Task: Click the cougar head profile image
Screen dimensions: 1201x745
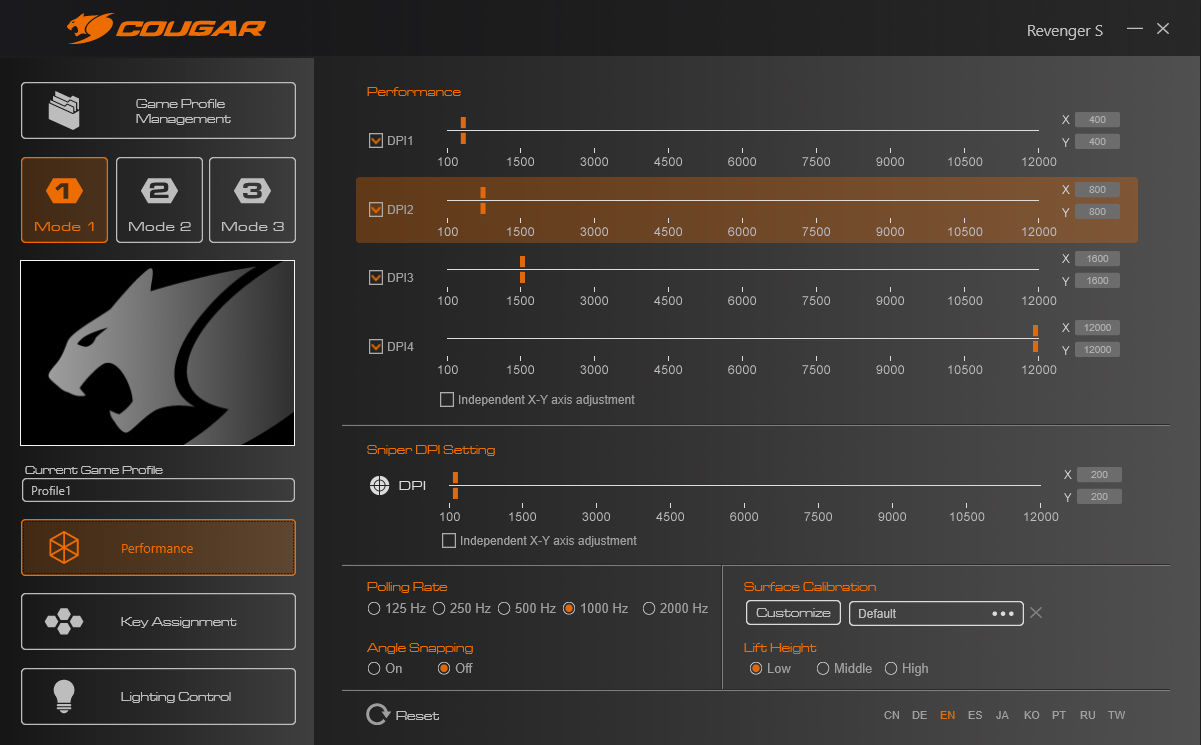Action: 158,353
